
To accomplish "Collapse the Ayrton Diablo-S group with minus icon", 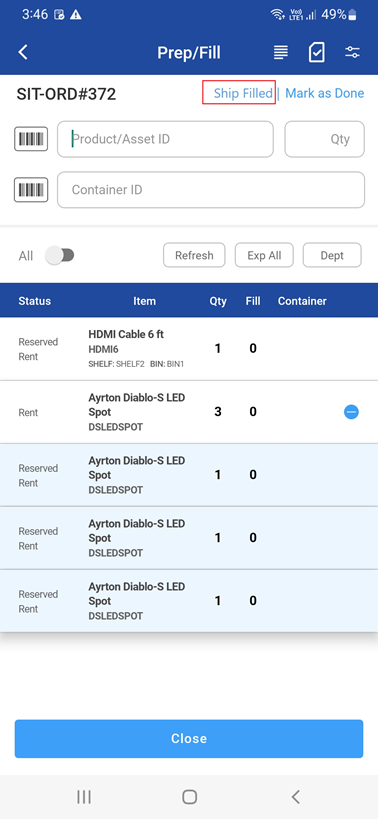I will click(351, 412).
